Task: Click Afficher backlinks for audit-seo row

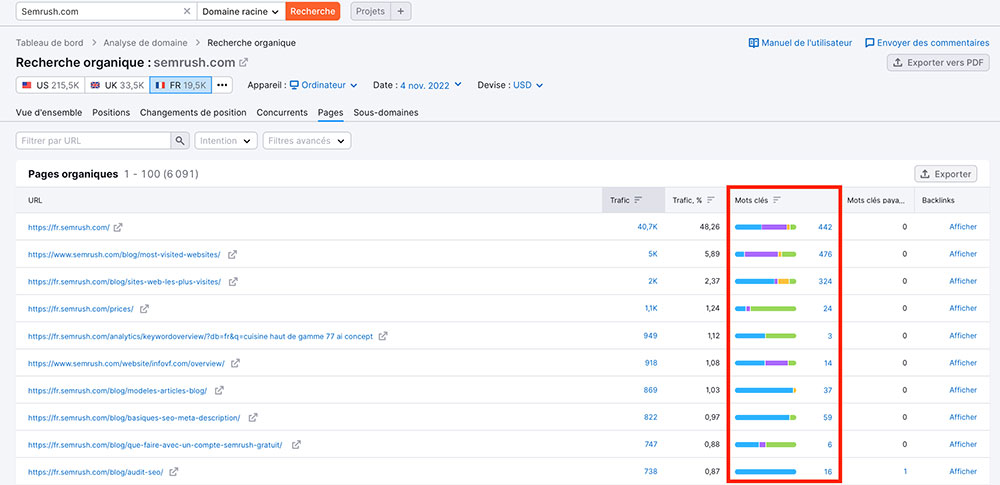Action: tap(963, 472)
